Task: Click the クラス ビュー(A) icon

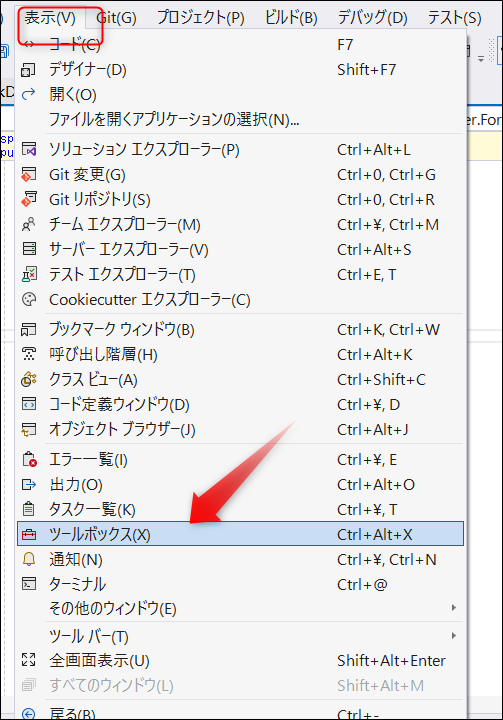Action: (x=28, y=380)
